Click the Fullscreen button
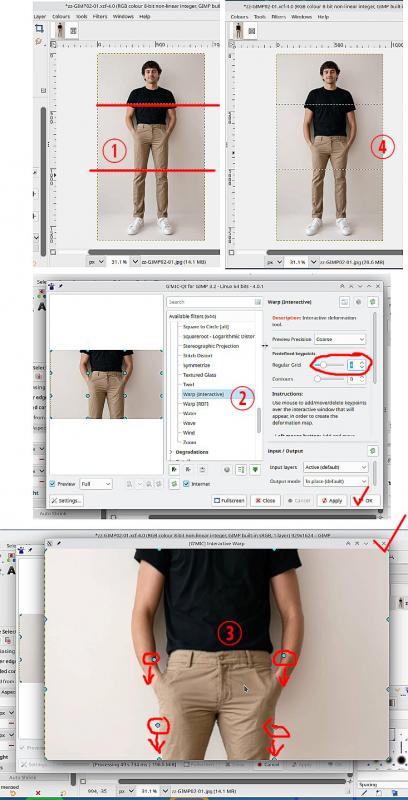The height and width of the screenshot is (800, 408). point(229,501)
